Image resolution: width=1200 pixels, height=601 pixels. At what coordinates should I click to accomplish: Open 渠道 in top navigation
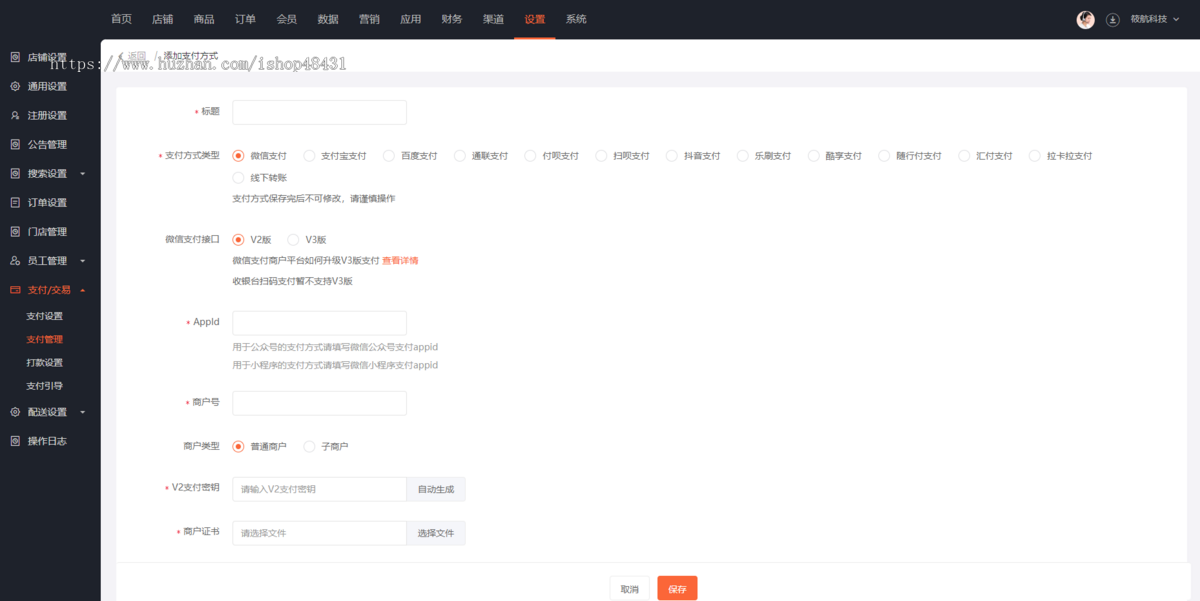coord(493,19)
